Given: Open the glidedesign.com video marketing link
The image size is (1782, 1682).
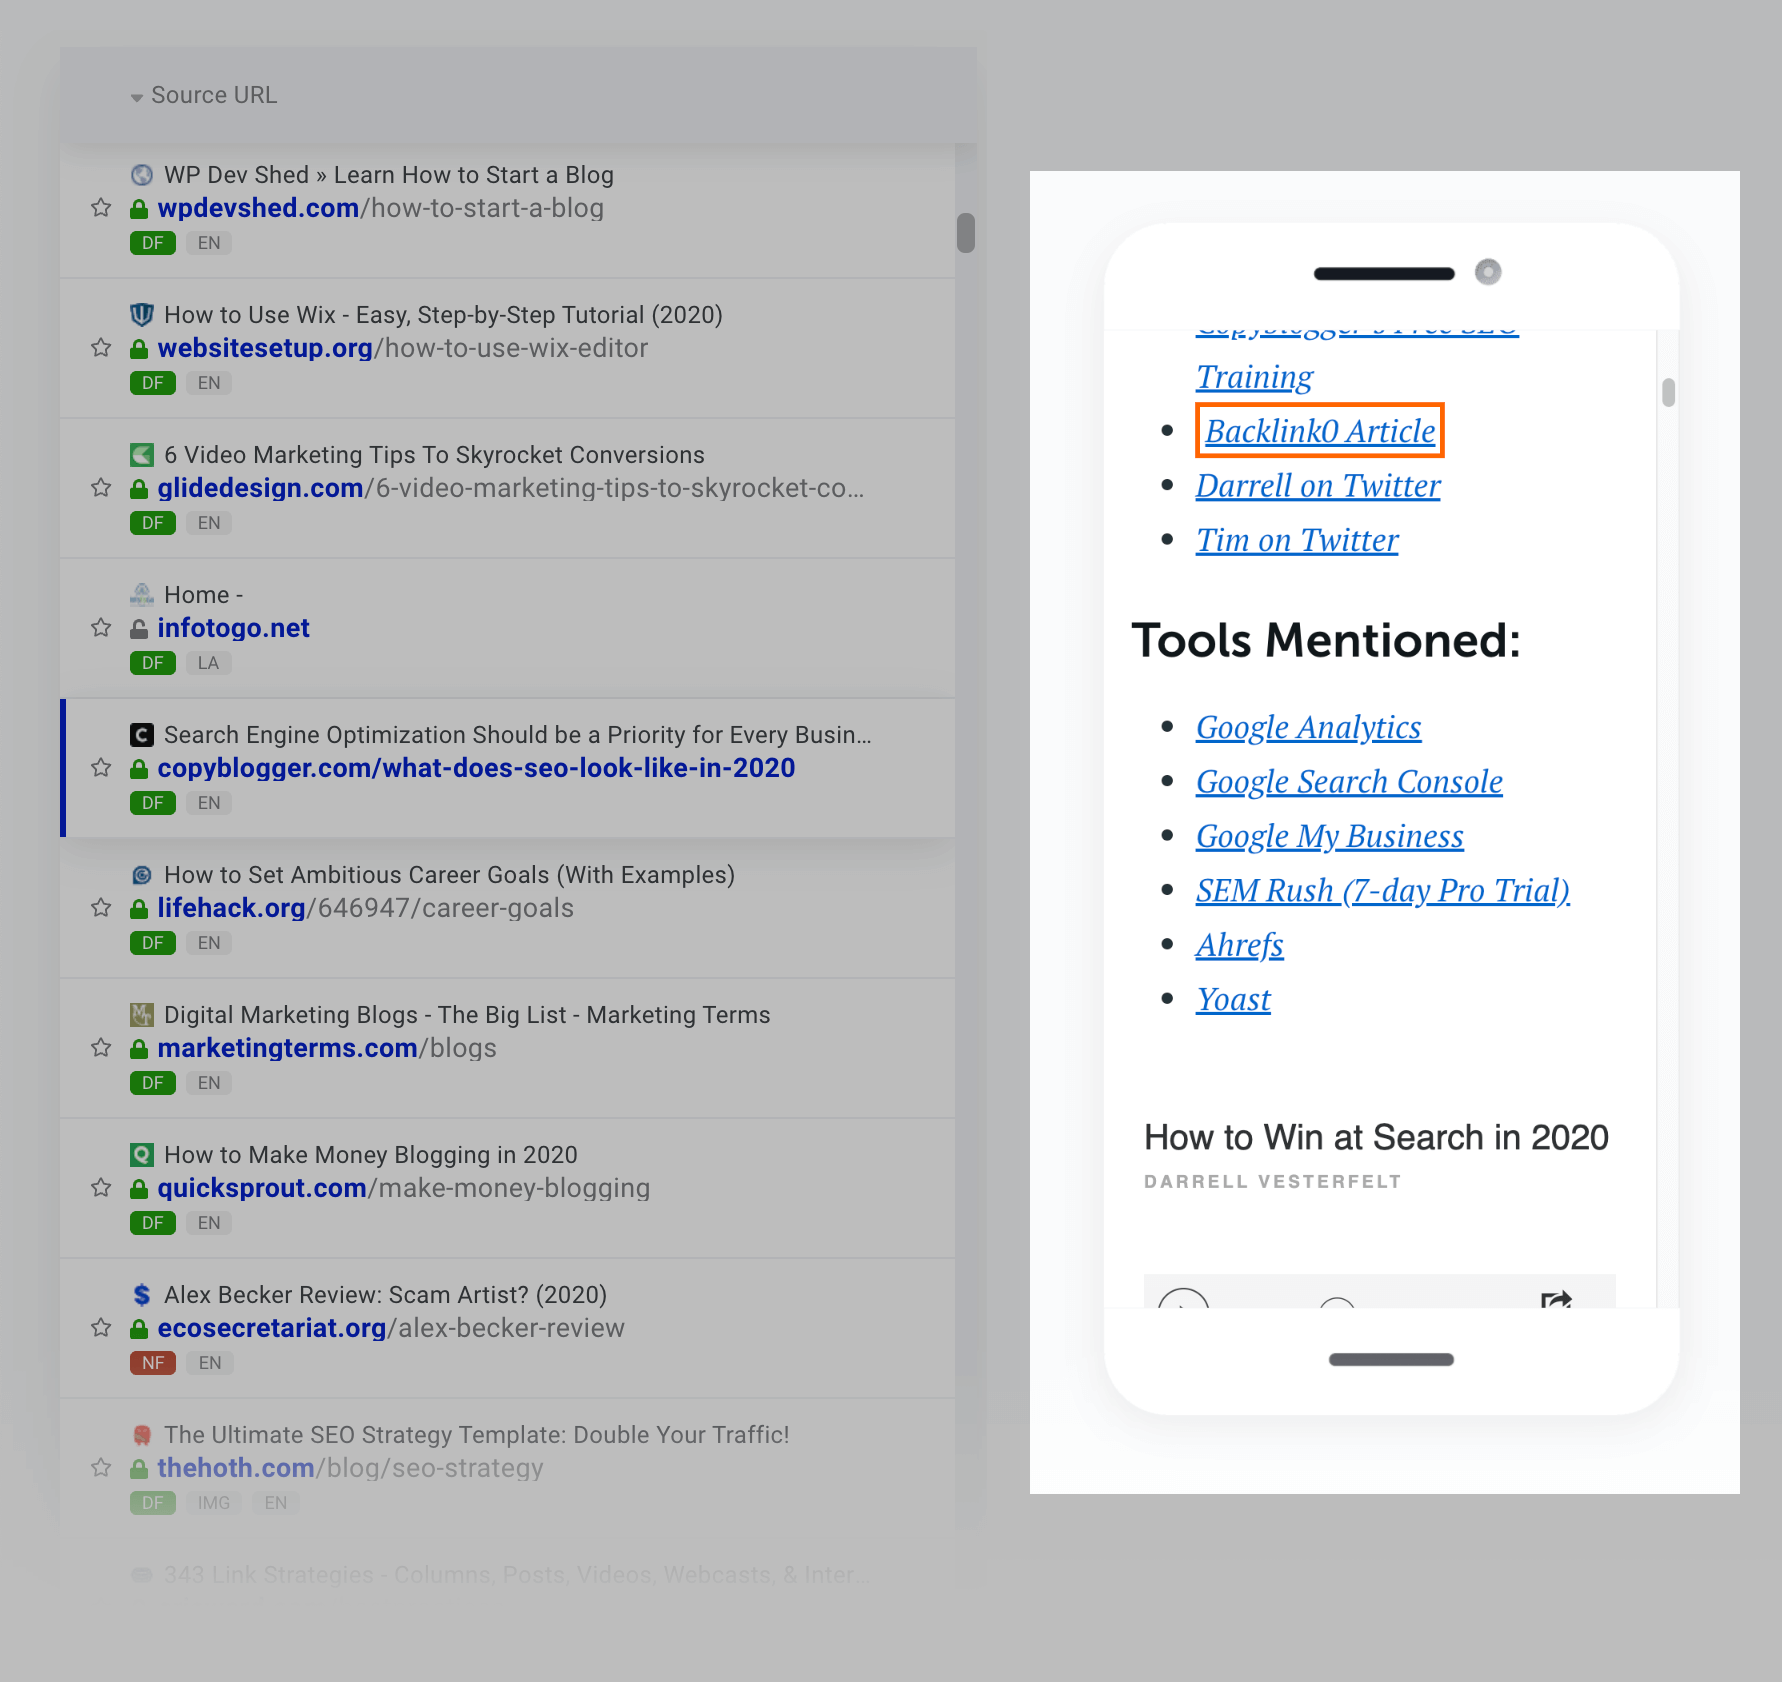Looking at the screenshot, I should (510, 488).
